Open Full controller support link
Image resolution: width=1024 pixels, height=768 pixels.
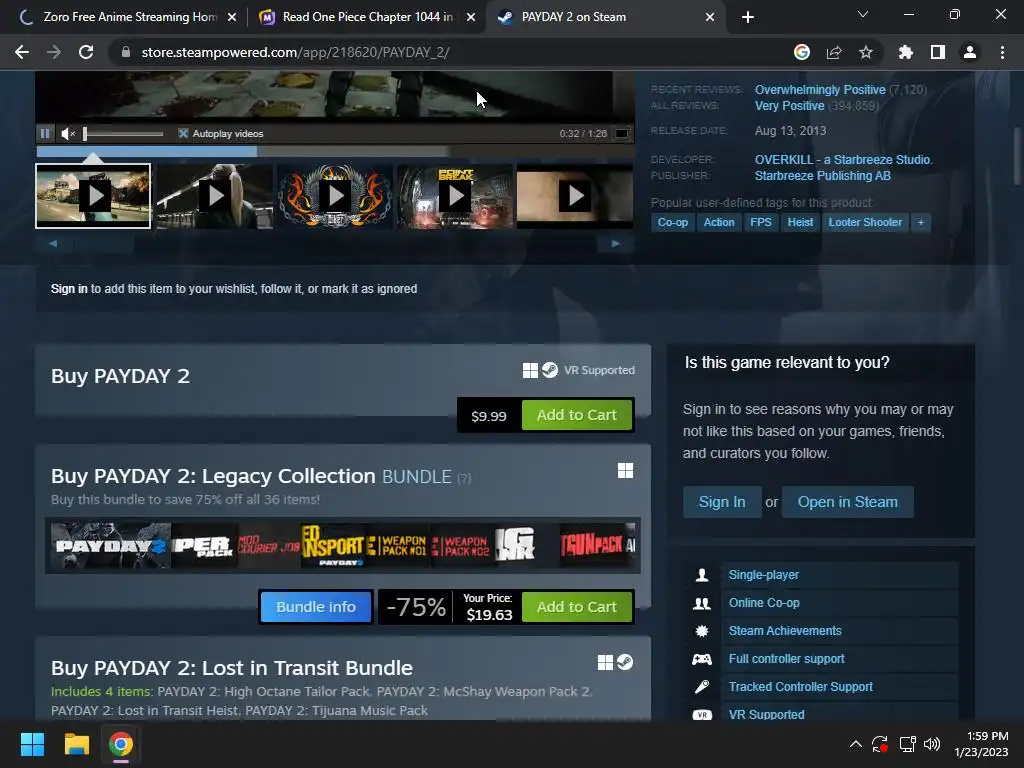786,659
